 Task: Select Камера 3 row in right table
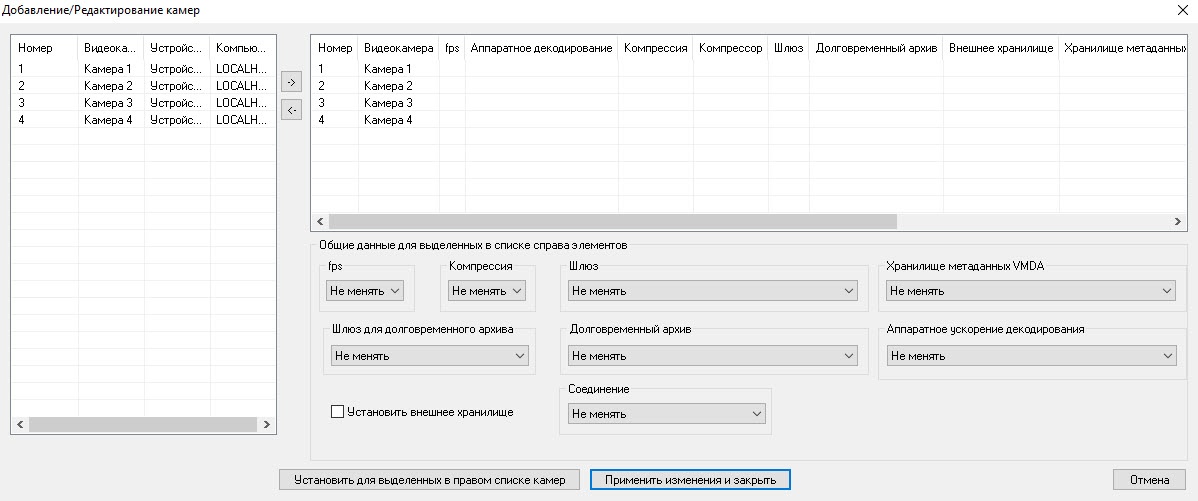pos(388,103)
